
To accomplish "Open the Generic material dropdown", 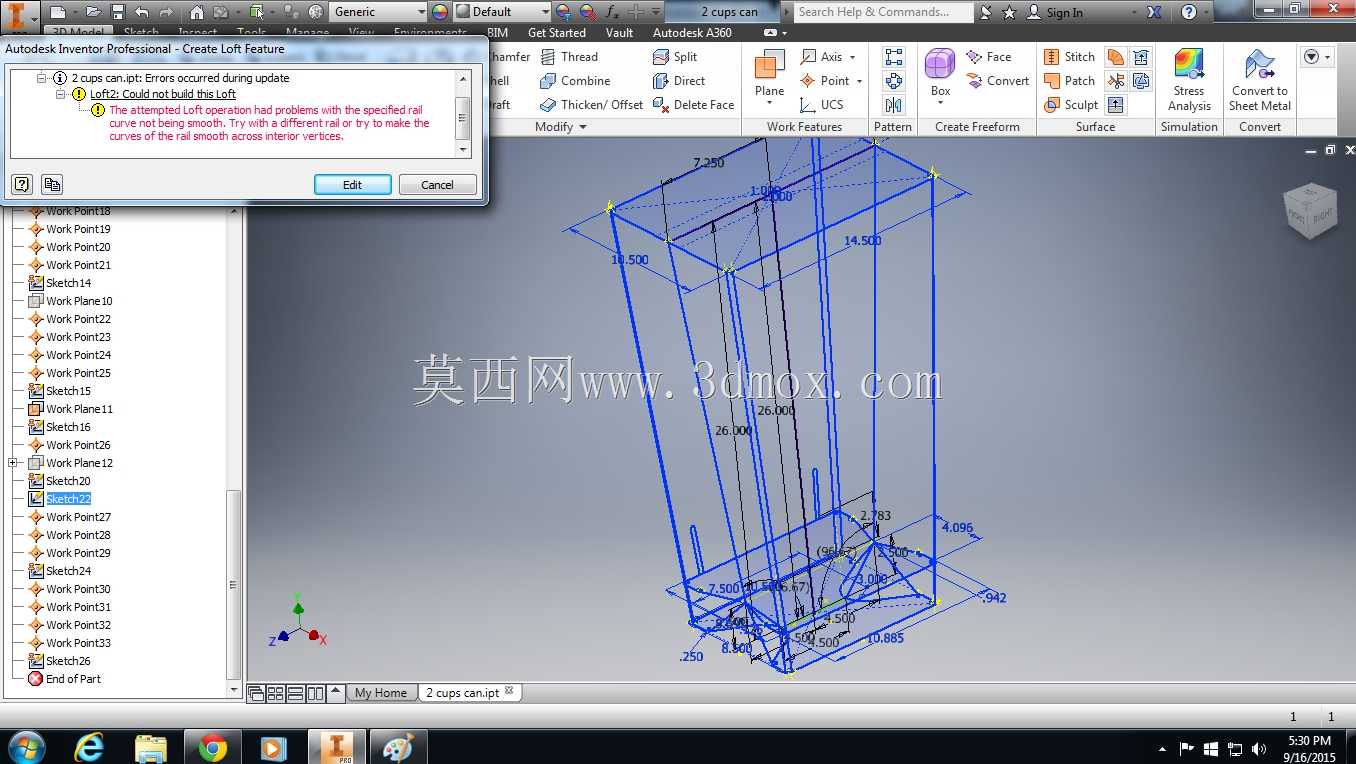I will pos(378,12).
